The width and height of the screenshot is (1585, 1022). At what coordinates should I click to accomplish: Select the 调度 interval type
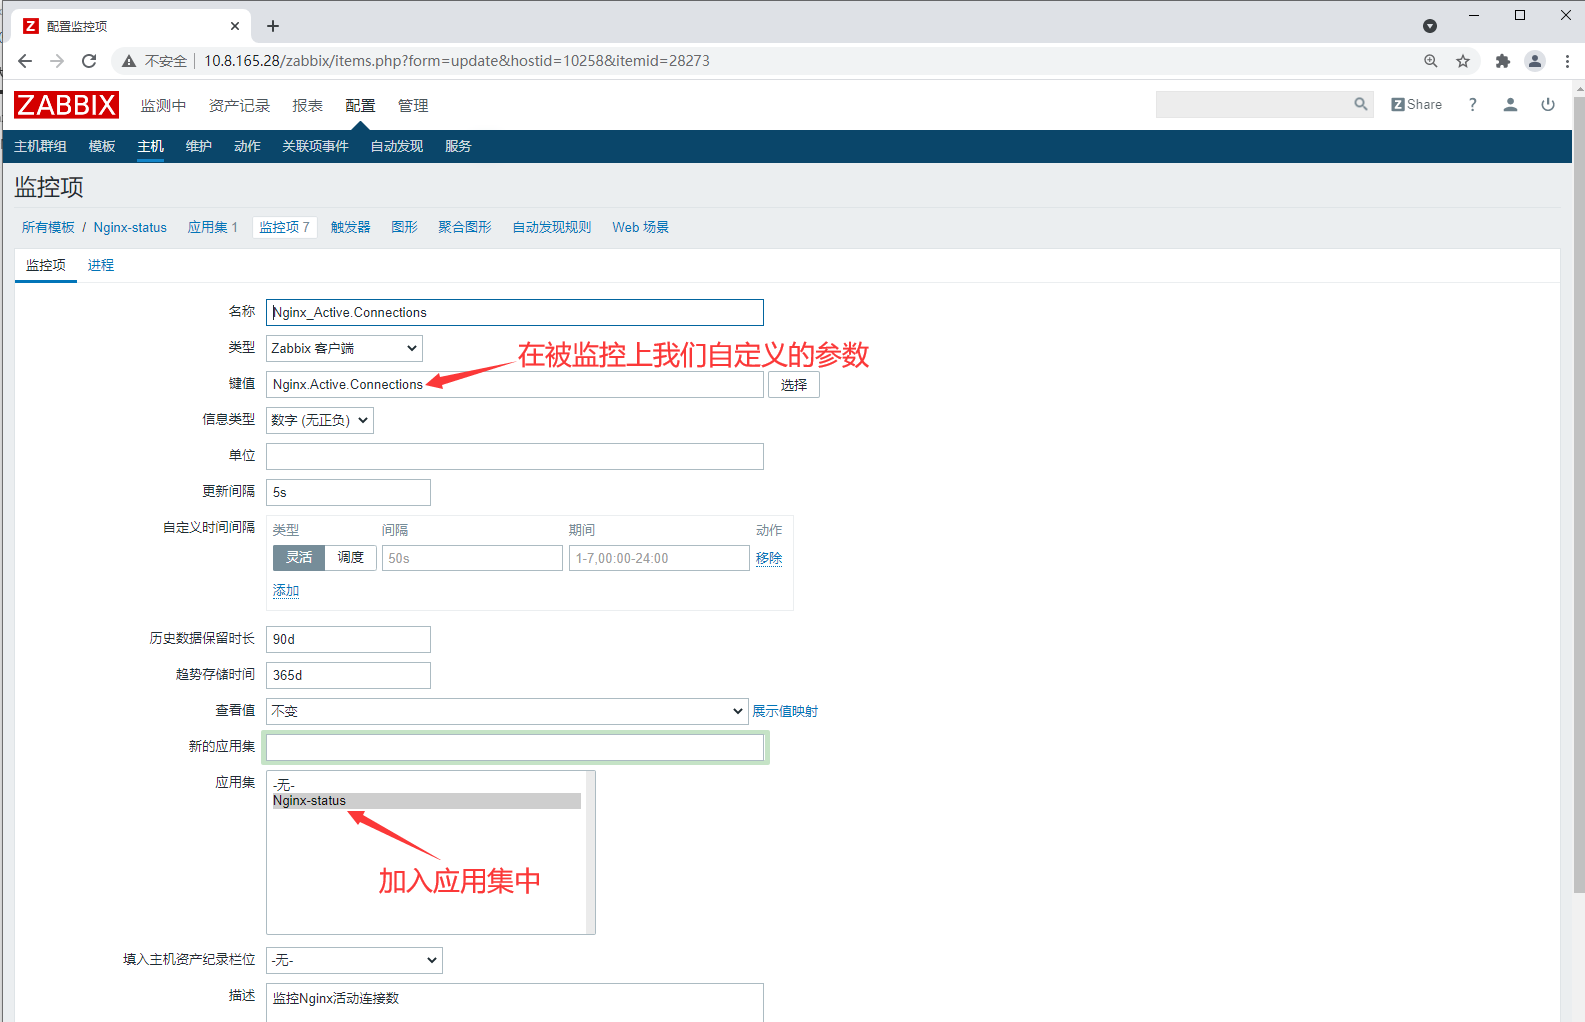(x=351, y=558)
